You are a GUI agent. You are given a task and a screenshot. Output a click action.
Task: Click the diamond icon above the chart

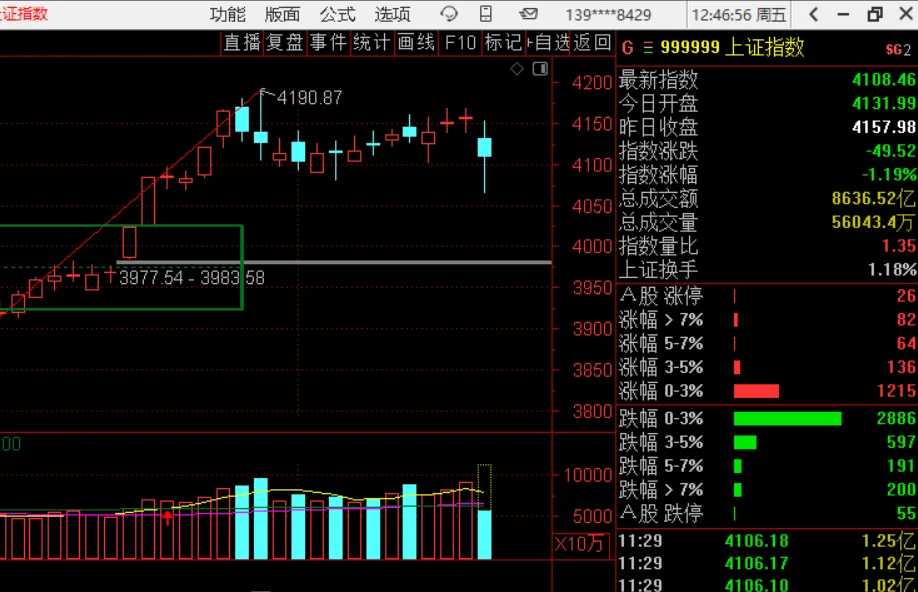point(516,69)
